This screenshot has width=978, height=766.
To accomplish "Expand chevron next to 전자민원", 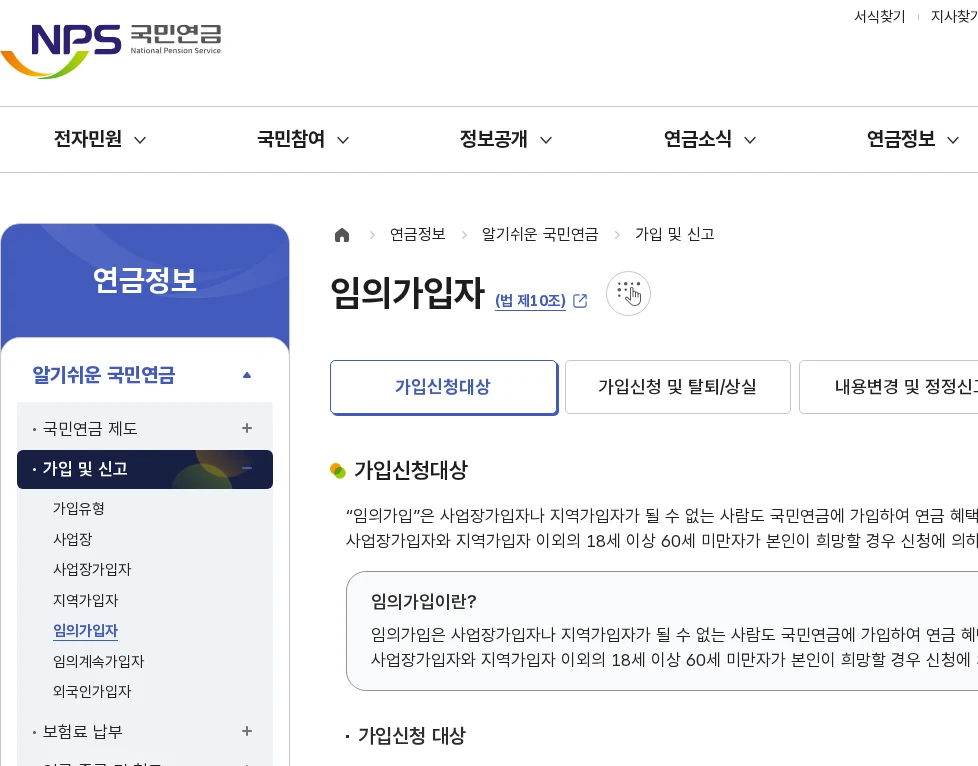I will click(140, 140).
